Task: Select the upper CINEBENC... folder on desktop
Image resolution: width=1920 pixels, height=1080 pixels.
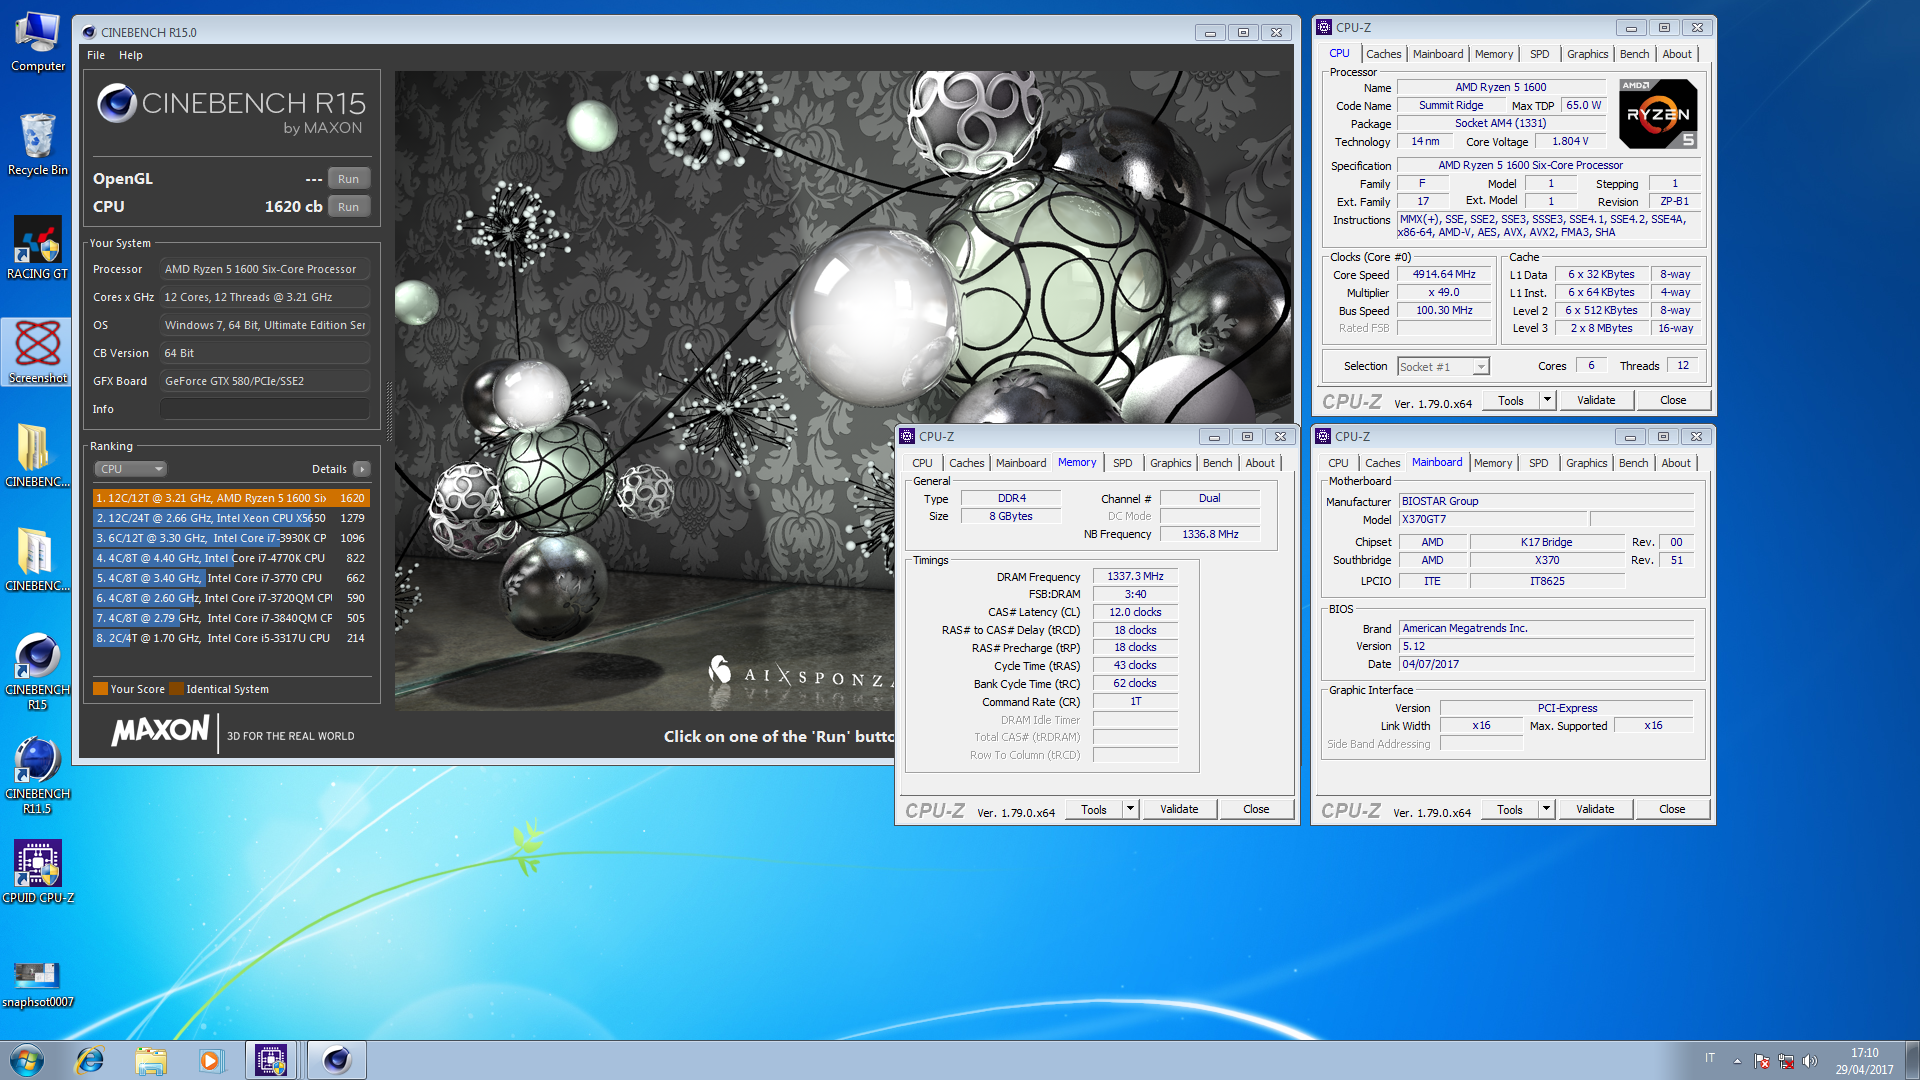Action: click(37, 455)
